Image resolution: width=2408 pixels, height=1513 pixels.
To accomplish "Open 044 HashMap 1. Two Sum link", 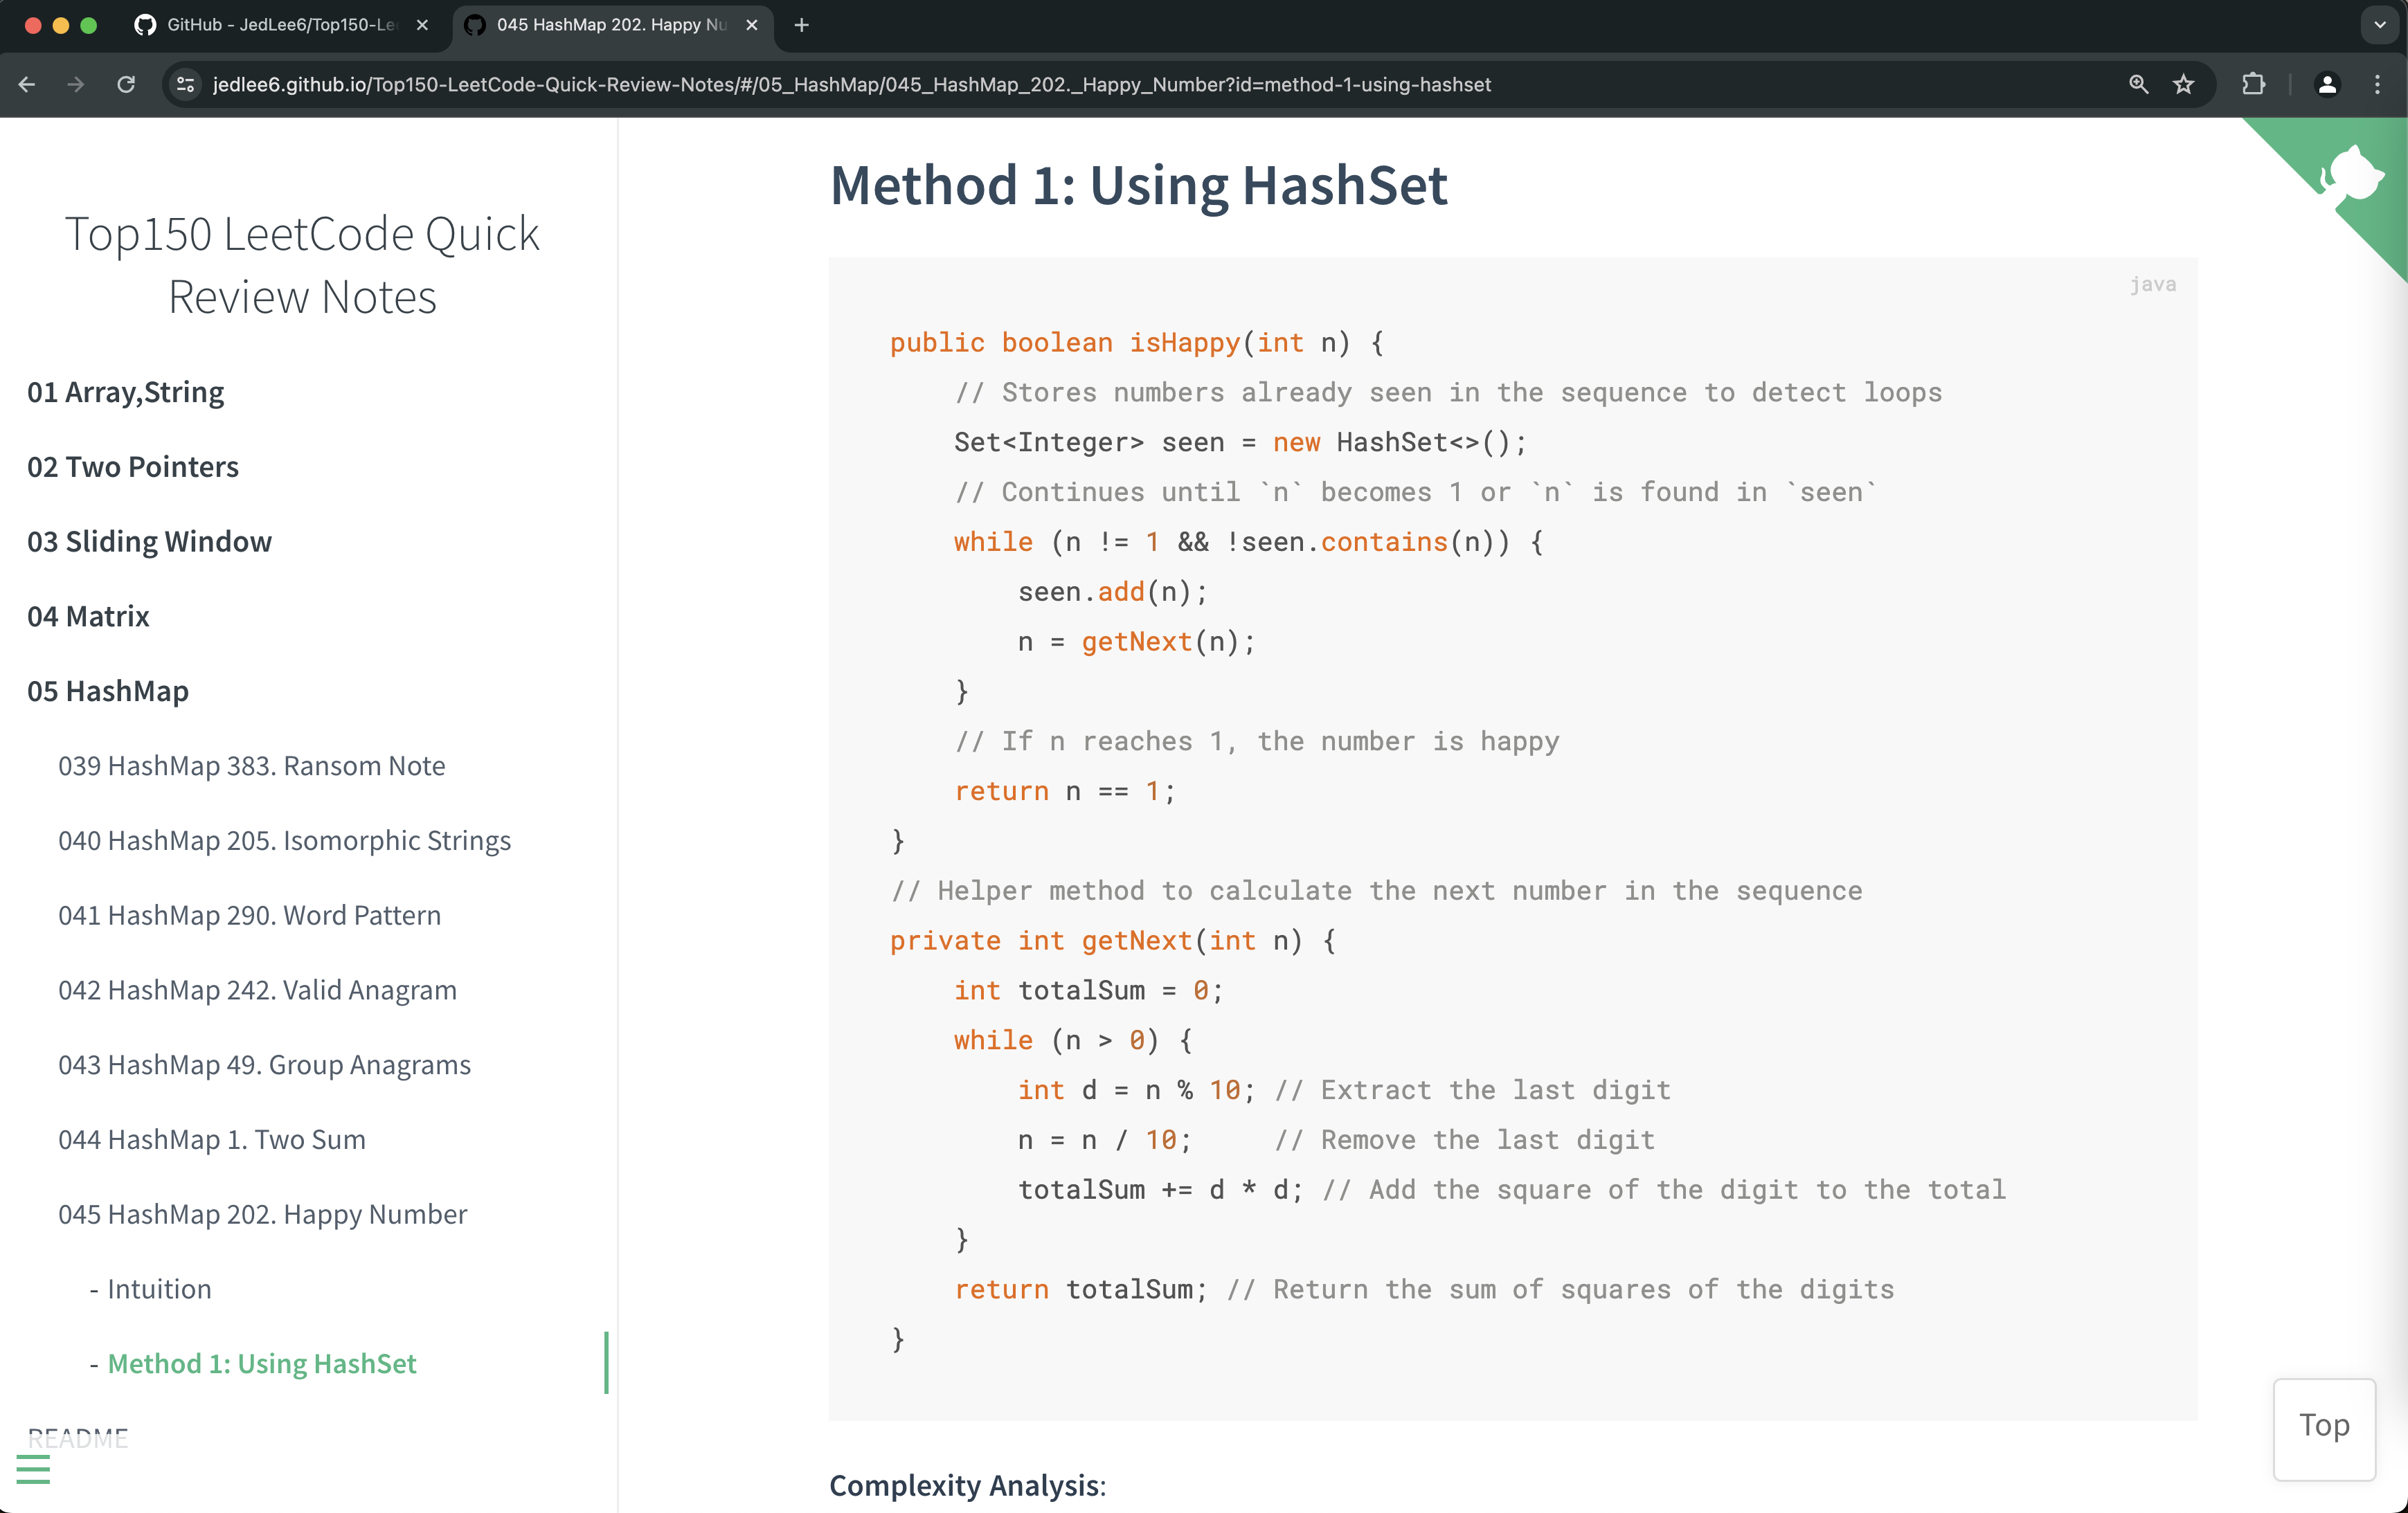I will (212, 1139).
